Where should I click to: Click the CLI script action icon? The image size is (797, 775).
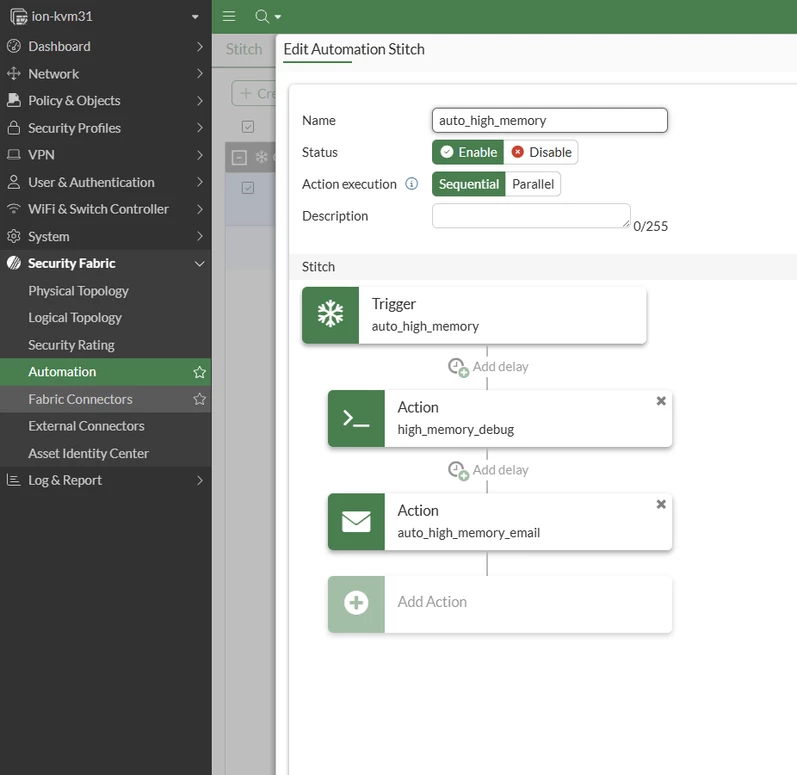click(x=356, y=418)
